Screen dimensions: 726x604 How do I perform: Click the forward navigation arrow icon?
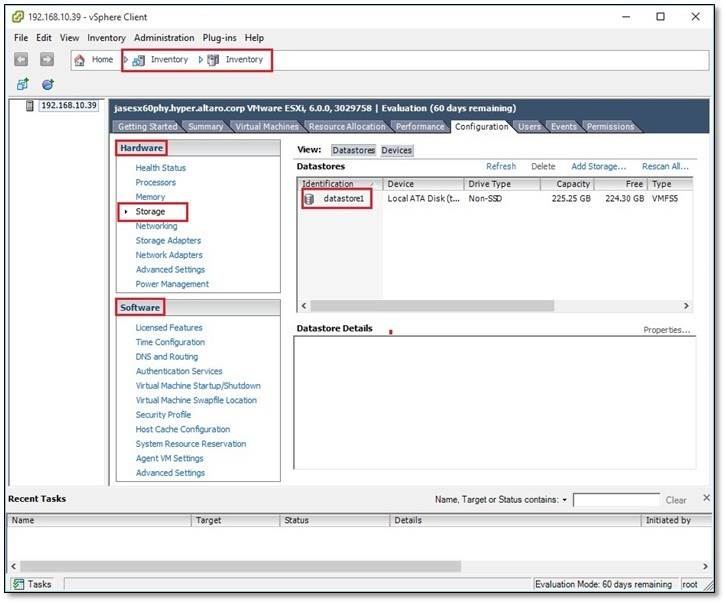(46, 59)
